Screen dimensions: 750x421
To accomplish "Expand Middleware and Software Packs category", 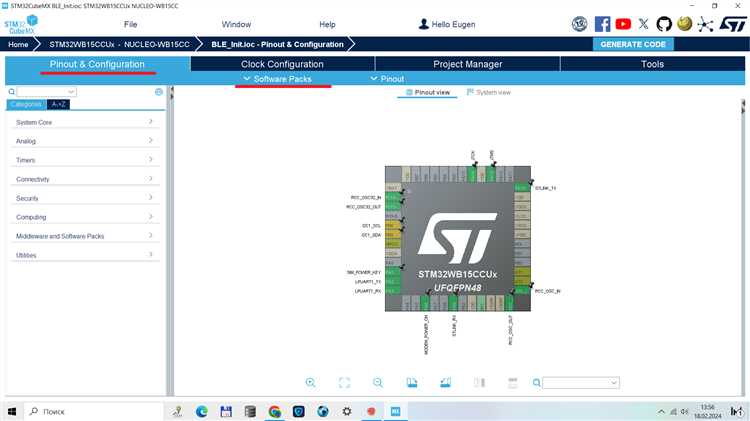I will [85, 236].
